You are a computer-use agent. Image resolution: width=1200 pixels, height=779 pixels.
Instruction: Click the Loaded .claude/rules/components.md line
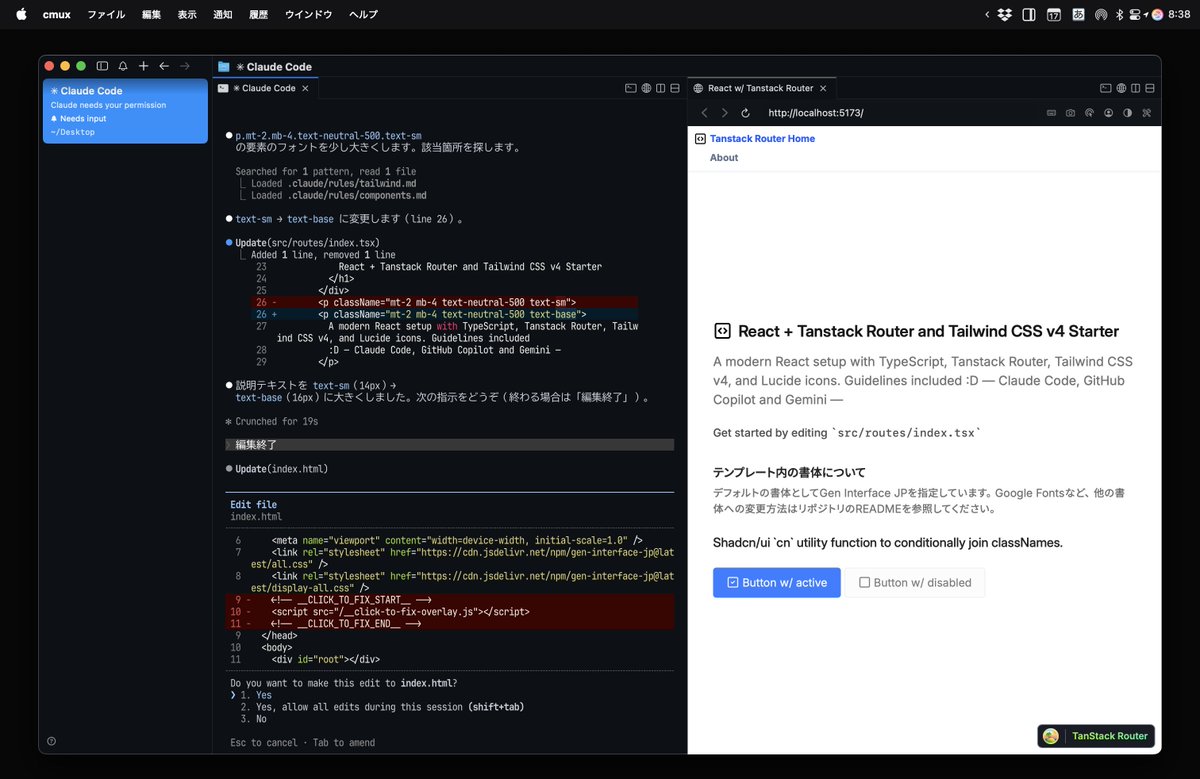[339, 196]
